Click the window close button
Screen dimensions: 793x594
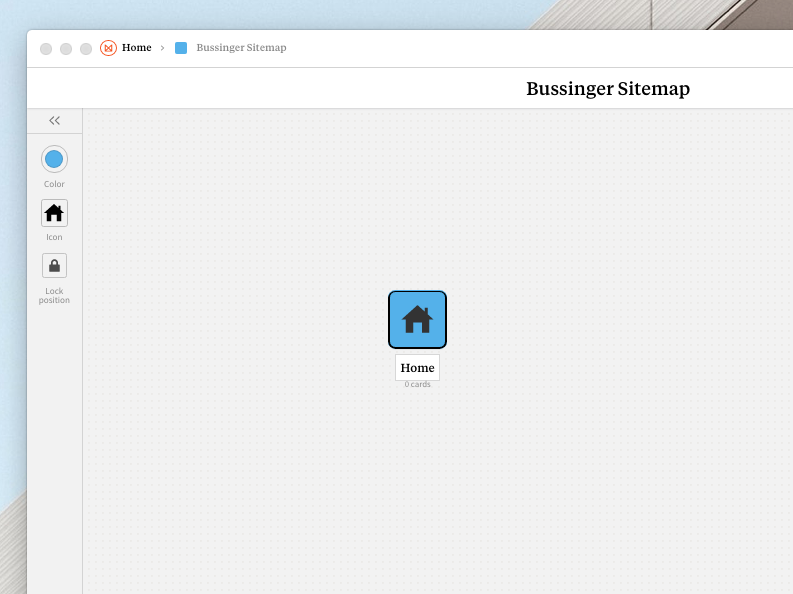46,49
